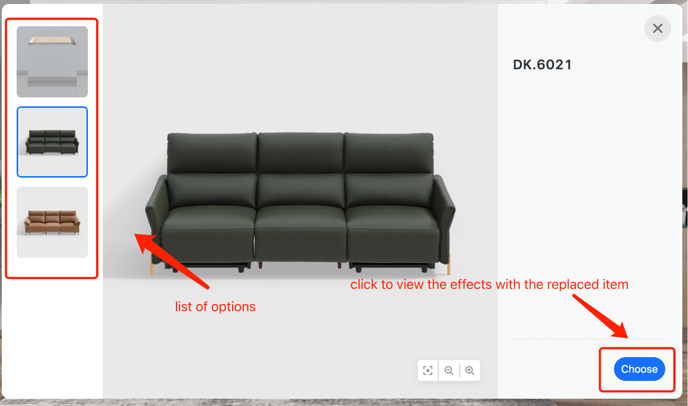Click the fit-to-view icon in preview toolbar
Image resolution: width=688 pixels, height=406 pixels.
point(428,370)
